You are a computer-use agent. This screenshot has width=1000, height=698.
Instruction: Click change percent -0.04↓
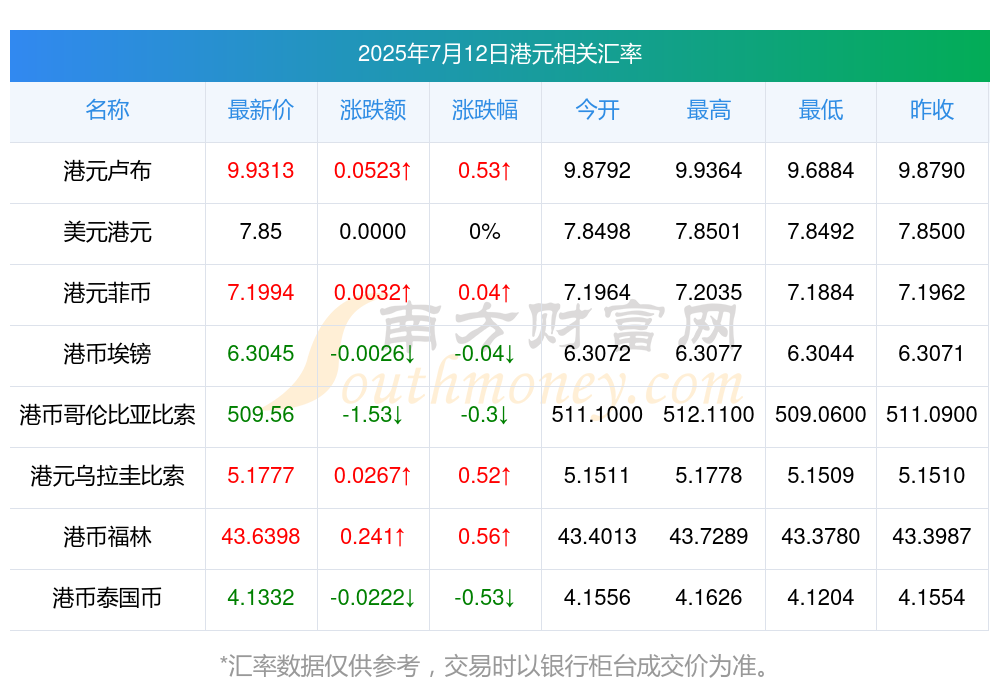click(485, 353)
